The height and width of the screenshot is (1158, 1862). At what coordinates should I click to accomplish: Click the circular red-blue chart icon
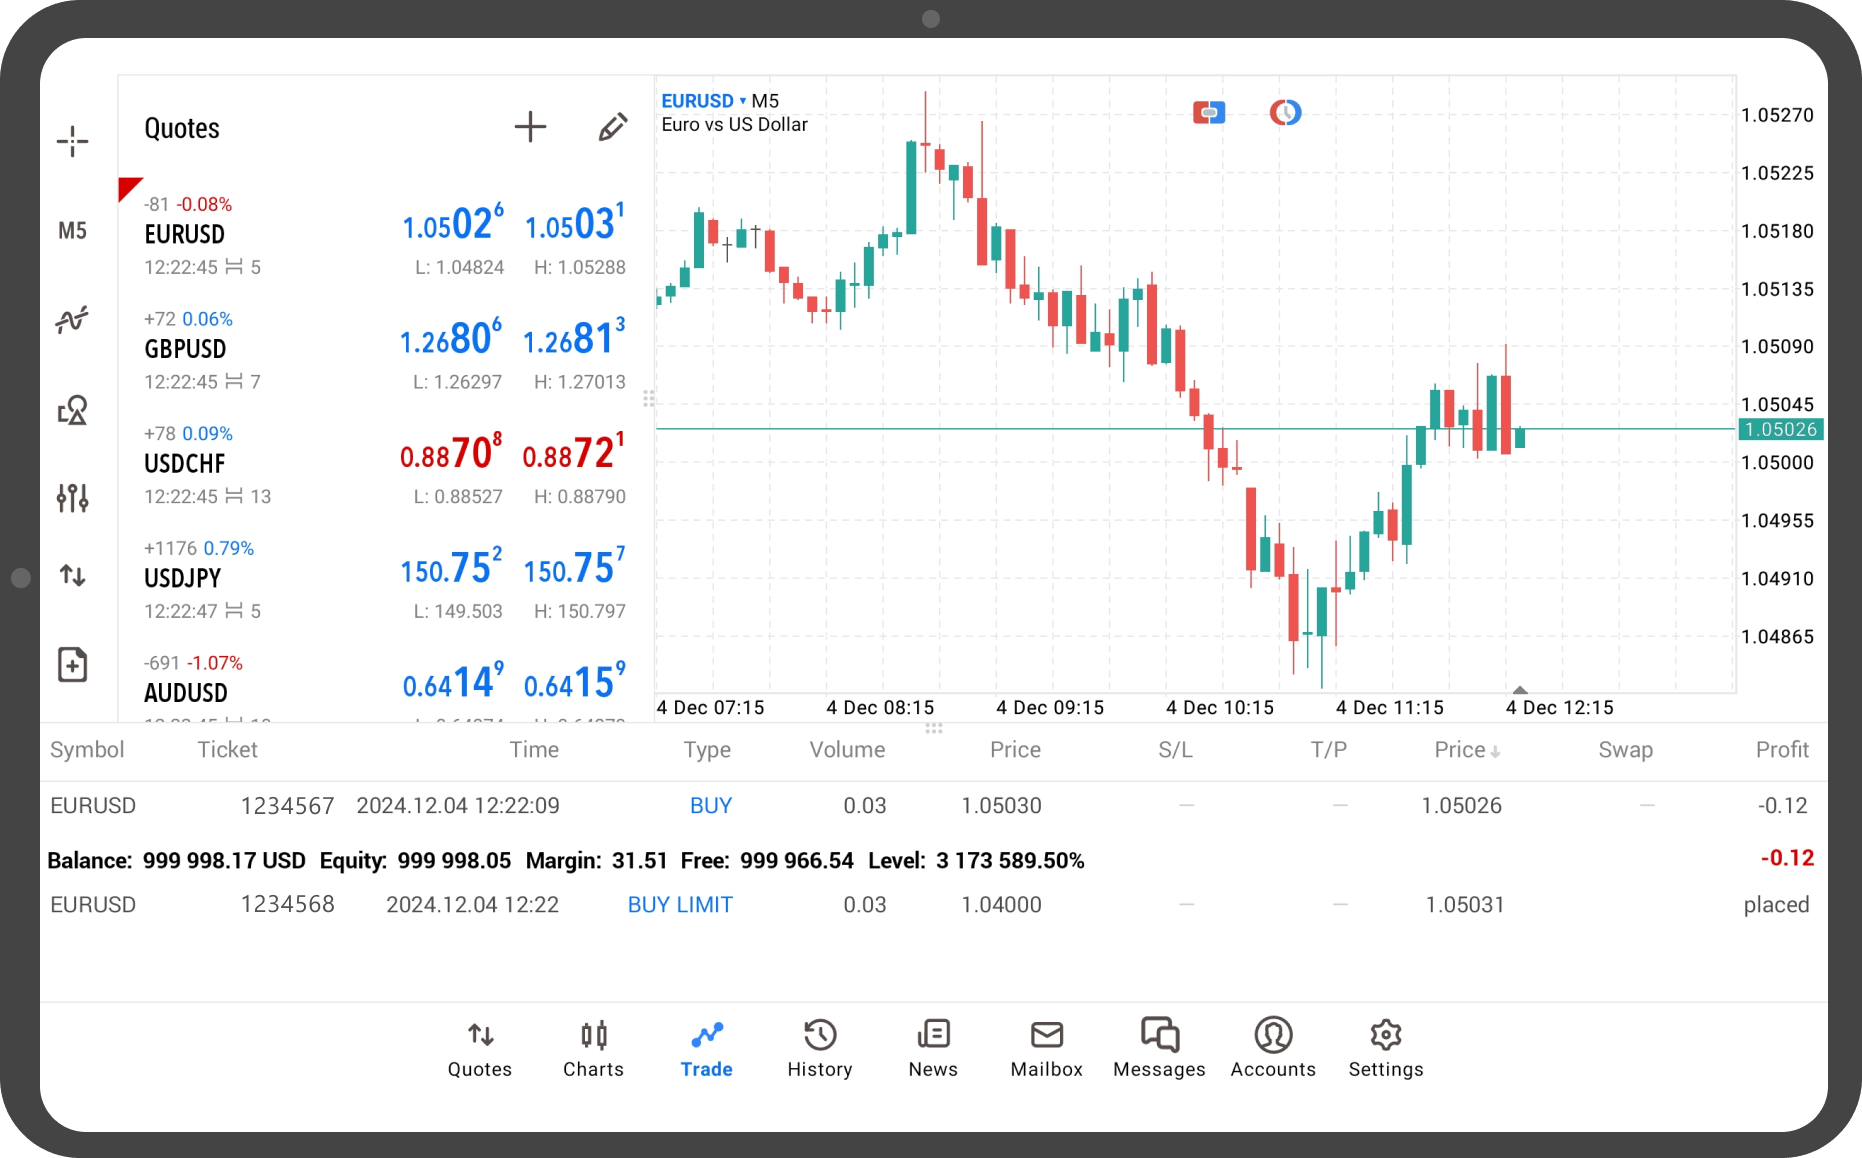(1285, 113)
